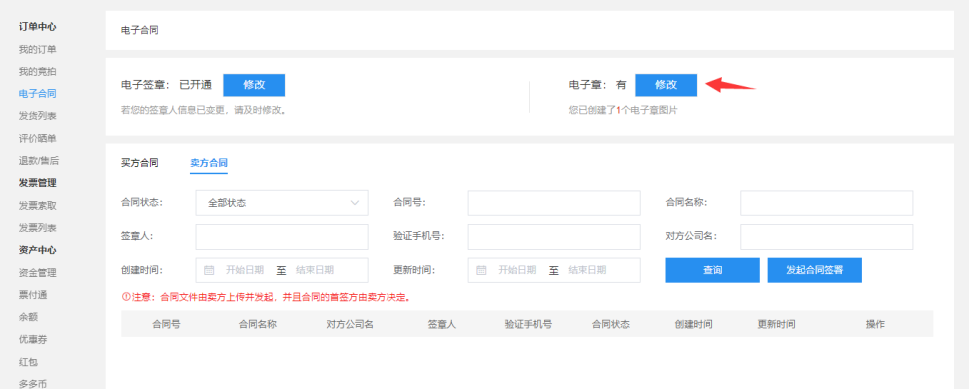
Task: Focus the 合同号 input field
Action: 554,203
